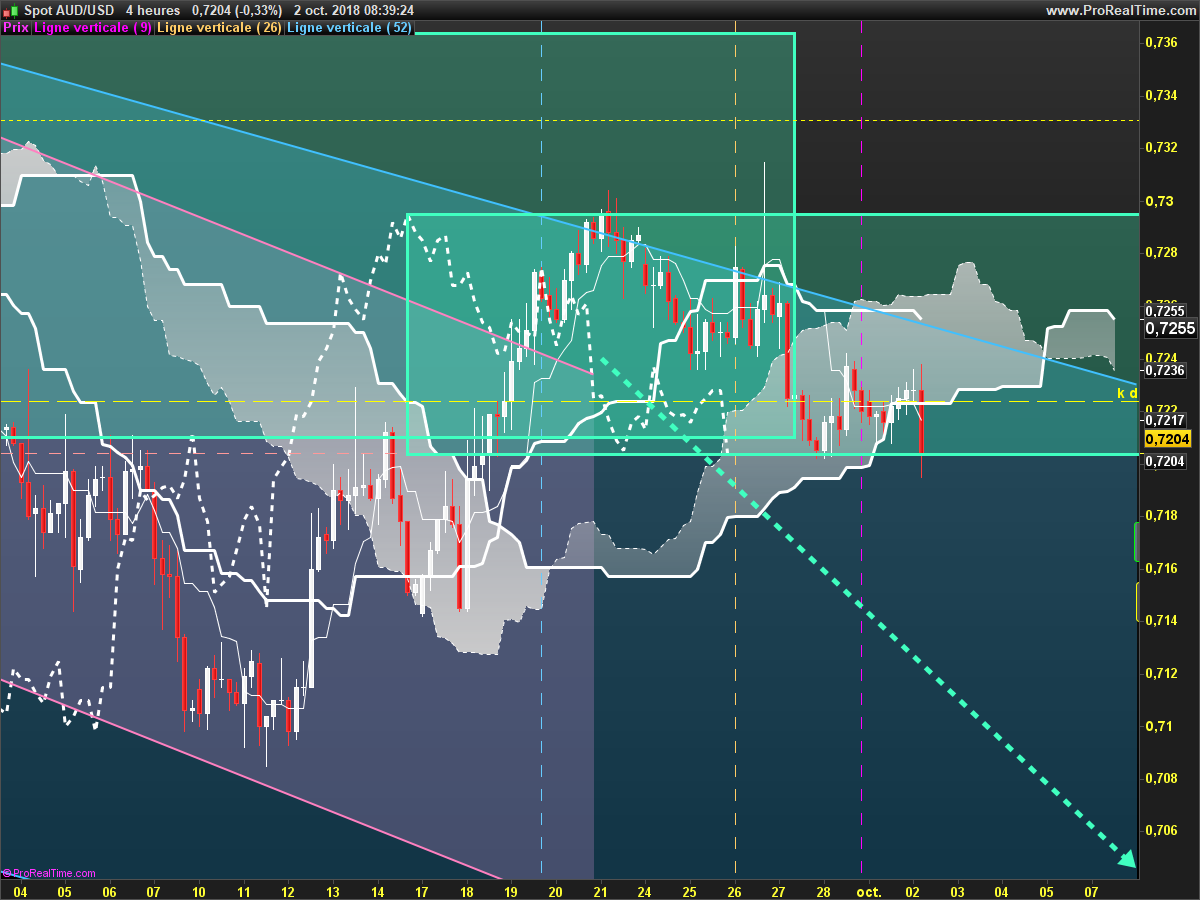Image resolution: width=1200 pixels, height=900 pixels.
Task: Click the 'oct.' label on date axis
Action: click(x=869, y=891)
